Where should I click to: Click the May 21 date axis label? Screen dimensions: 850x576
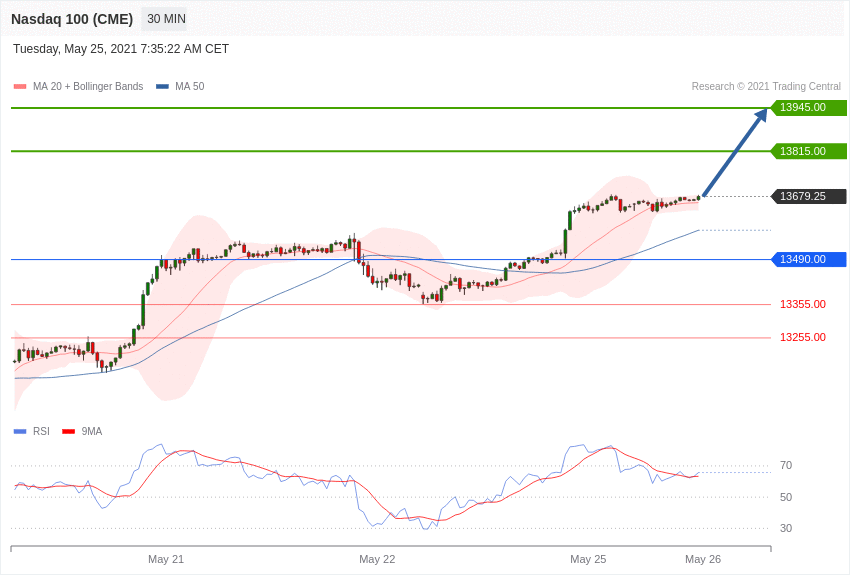166,559
